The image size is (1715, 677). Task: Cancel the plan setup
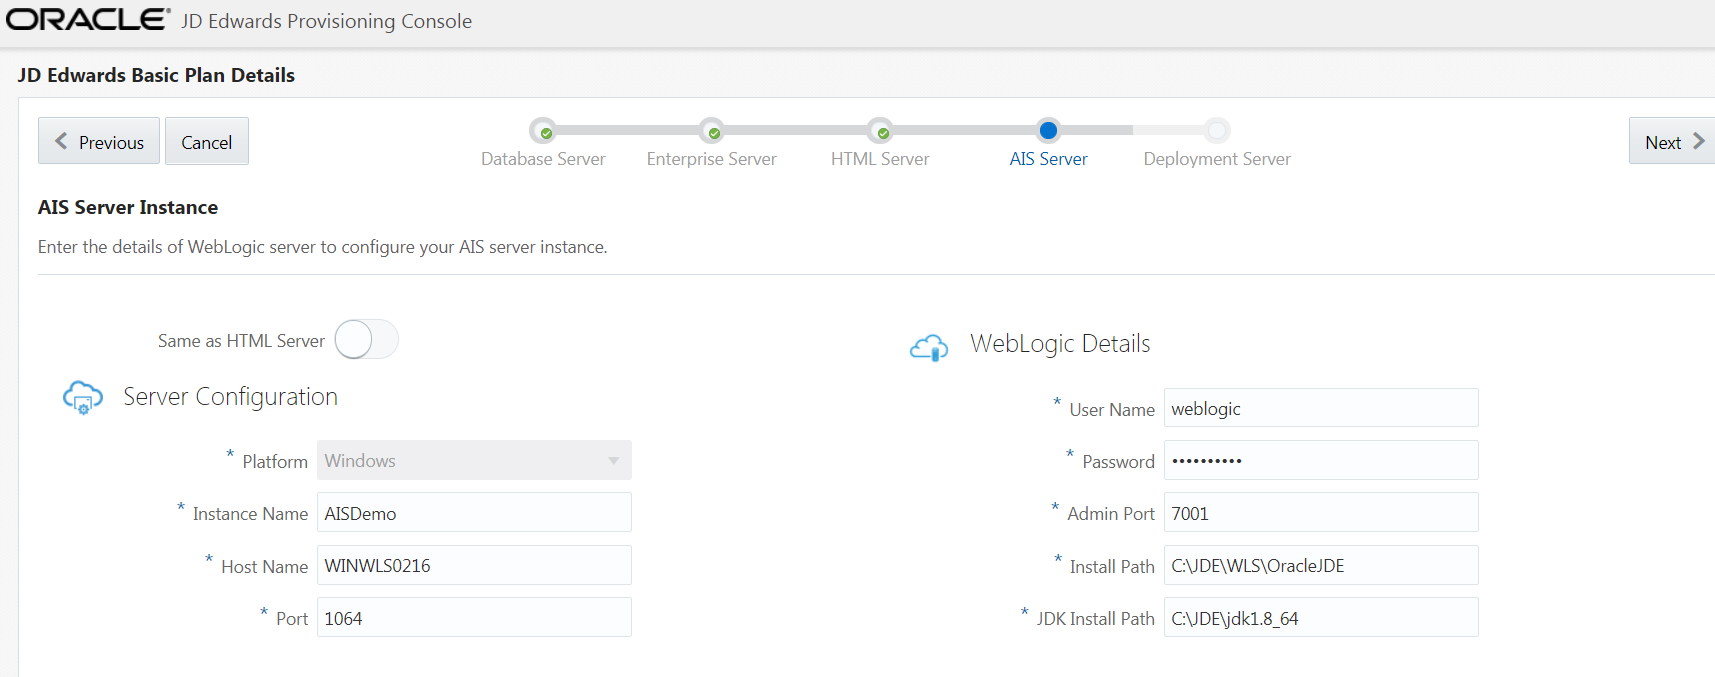pos(207,141)
